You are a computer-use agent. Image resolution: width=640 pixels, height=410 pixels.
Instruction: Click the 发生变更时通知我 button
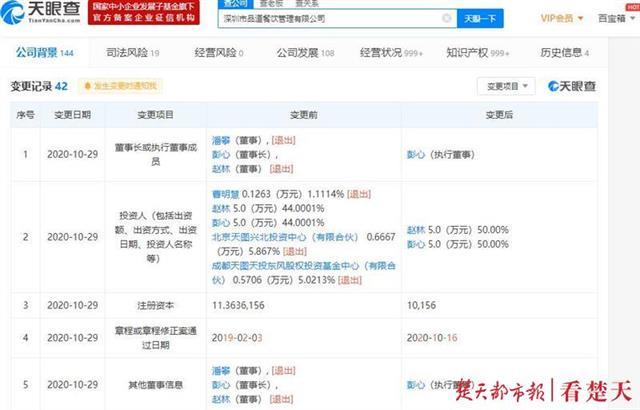click(120, 86)
